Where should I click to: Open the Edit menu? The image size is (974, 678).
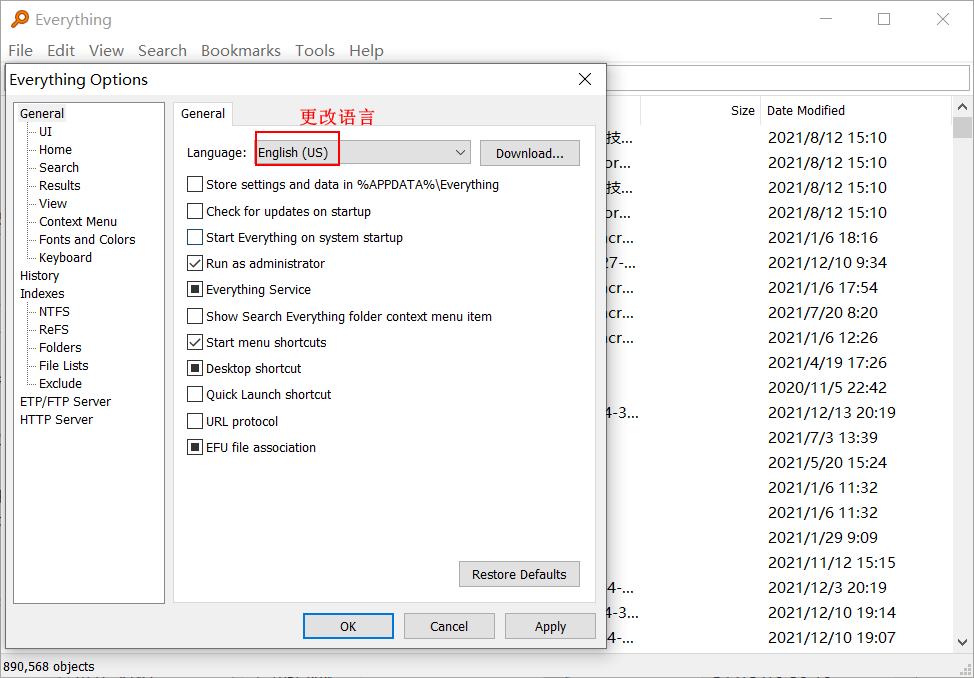(x=61, y=50)
